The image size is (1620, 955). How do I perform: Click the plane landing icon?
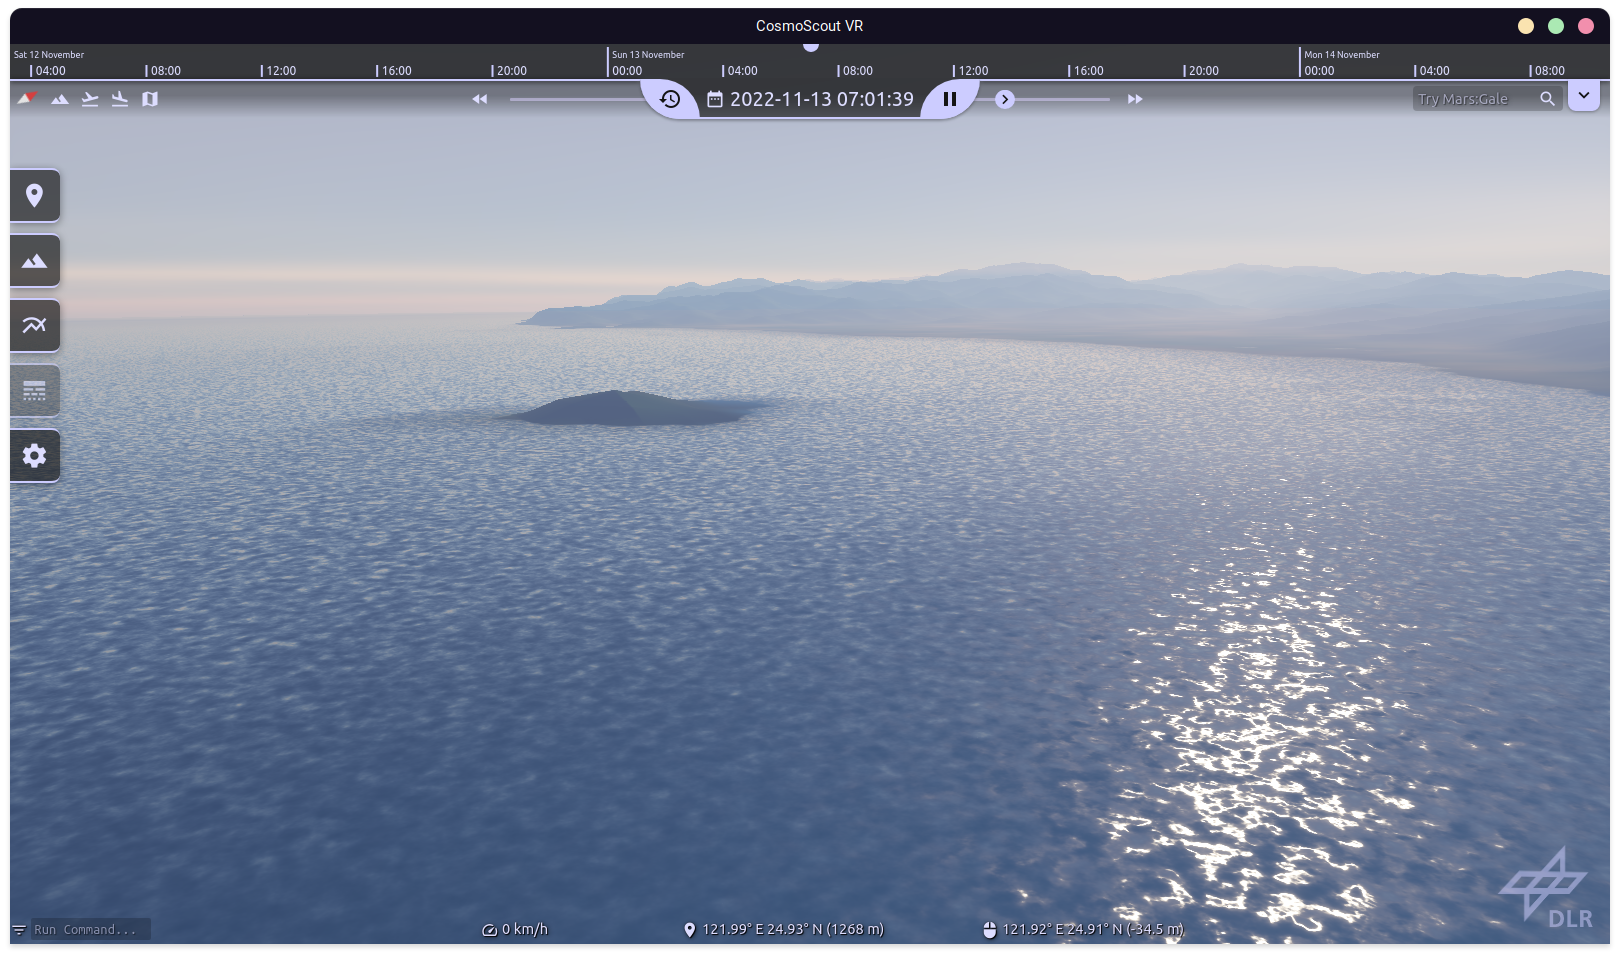click(x=120, y=99)
